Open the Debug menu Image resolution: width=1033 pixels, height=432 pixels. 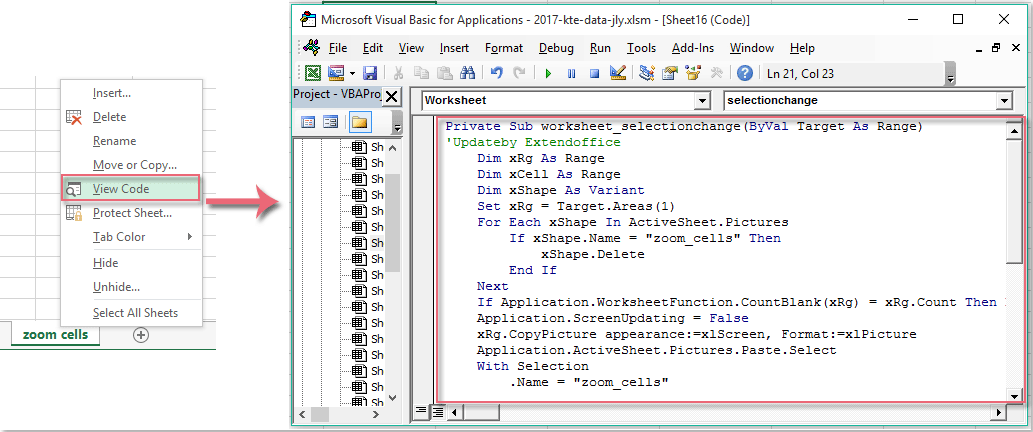click(x=556, y=48)
